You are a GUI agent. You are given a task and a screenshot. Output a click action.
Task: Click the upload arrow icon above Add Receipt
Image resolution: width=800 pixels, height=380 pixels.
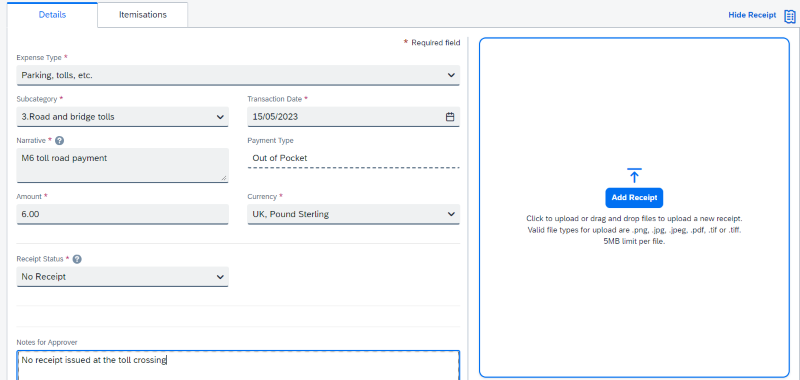tap(634, 176)
